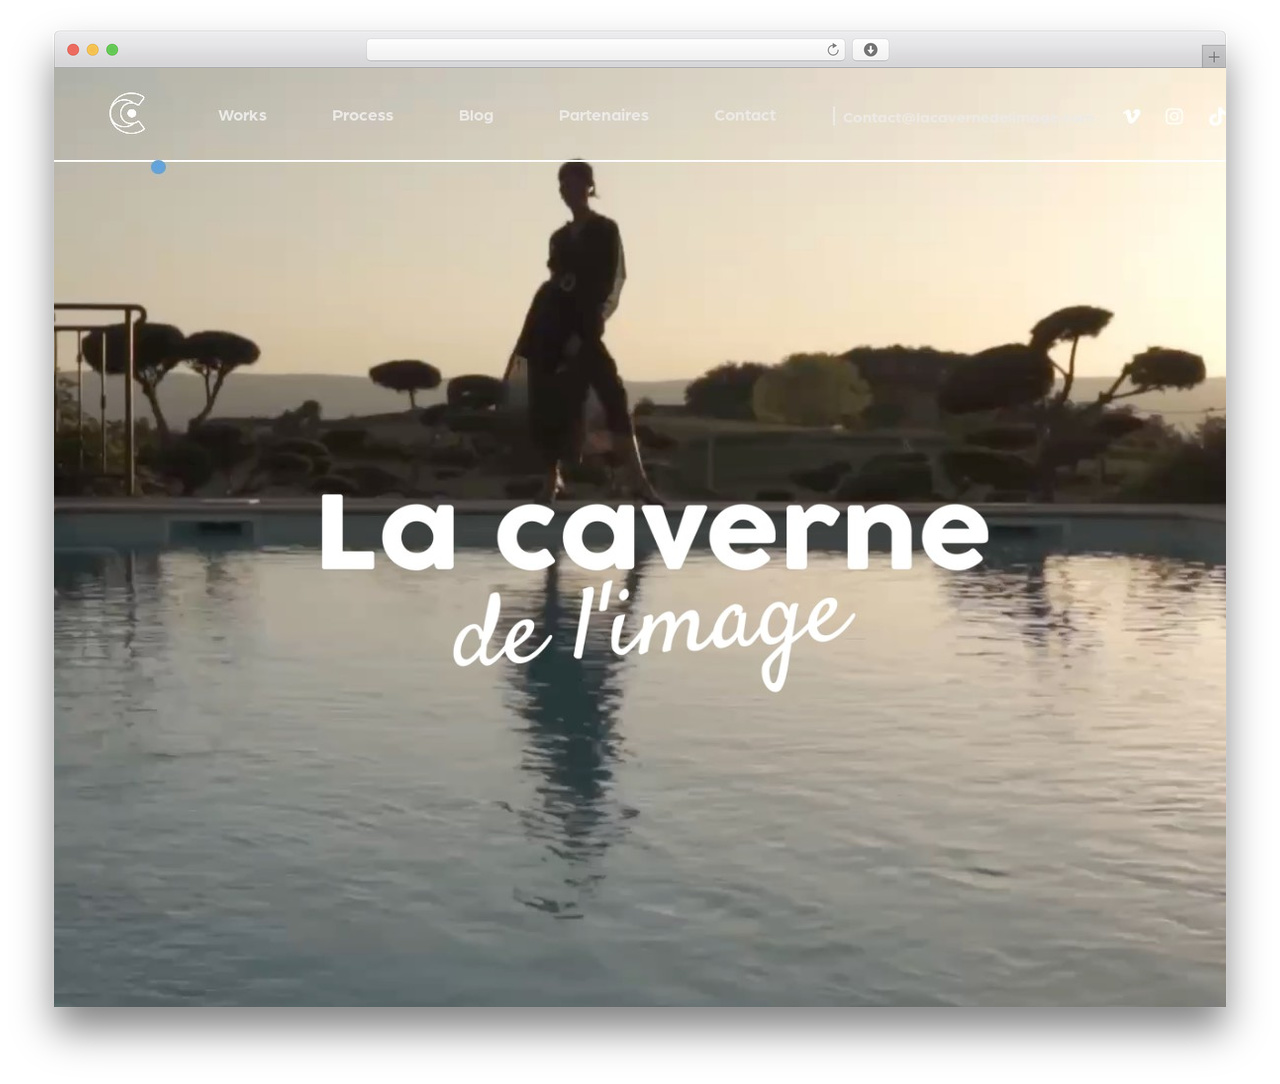
Task: Open the Works menu item
Action: [242, 115]
